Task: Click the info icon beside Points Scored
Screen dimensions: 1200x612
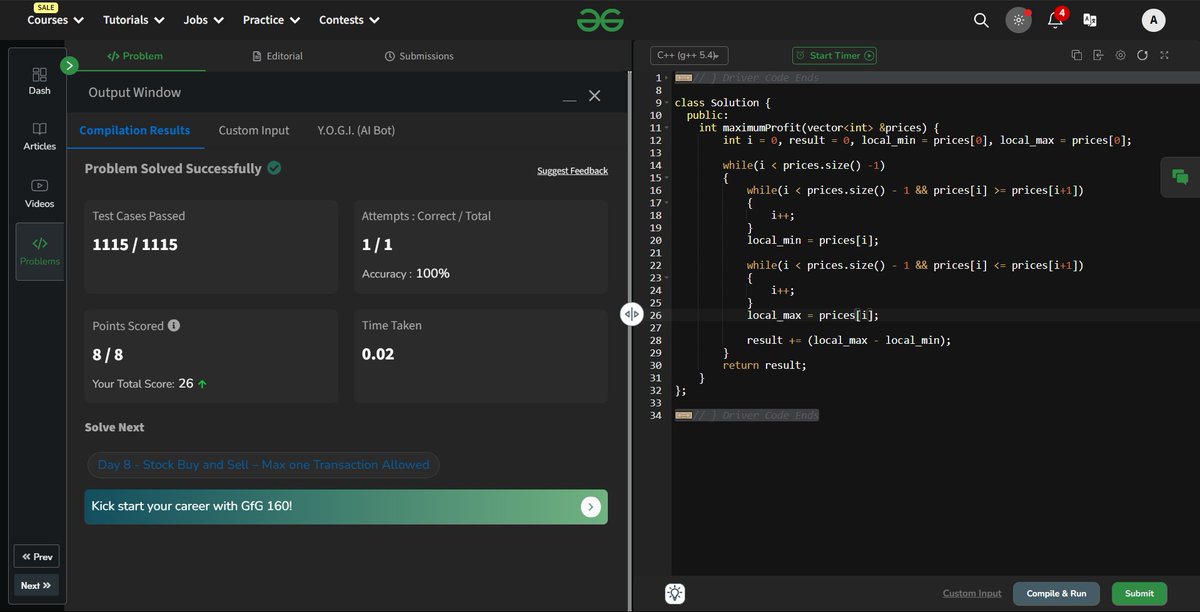Action: (x=174, y=326)
